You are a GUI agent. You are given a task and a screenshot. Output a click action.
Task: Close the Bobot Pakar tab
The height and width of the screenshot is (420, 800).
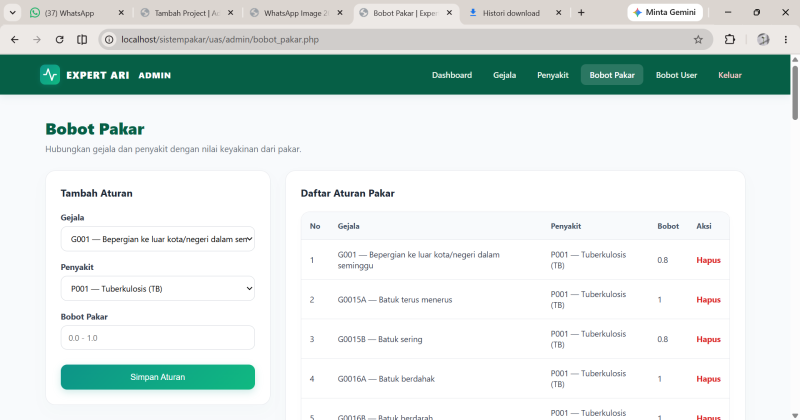coord(449,13)
